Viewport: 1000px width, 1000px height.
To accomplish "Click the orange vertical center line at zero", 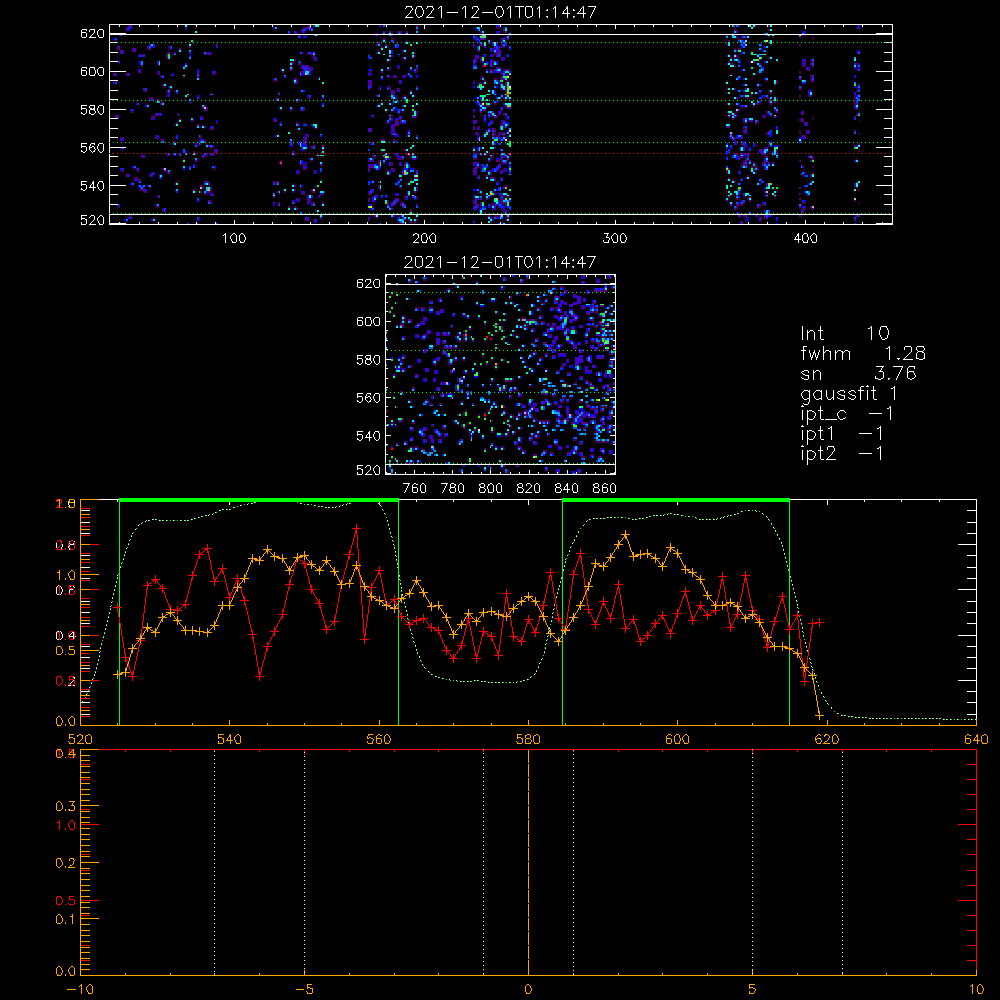I will [x=528, y=861].
